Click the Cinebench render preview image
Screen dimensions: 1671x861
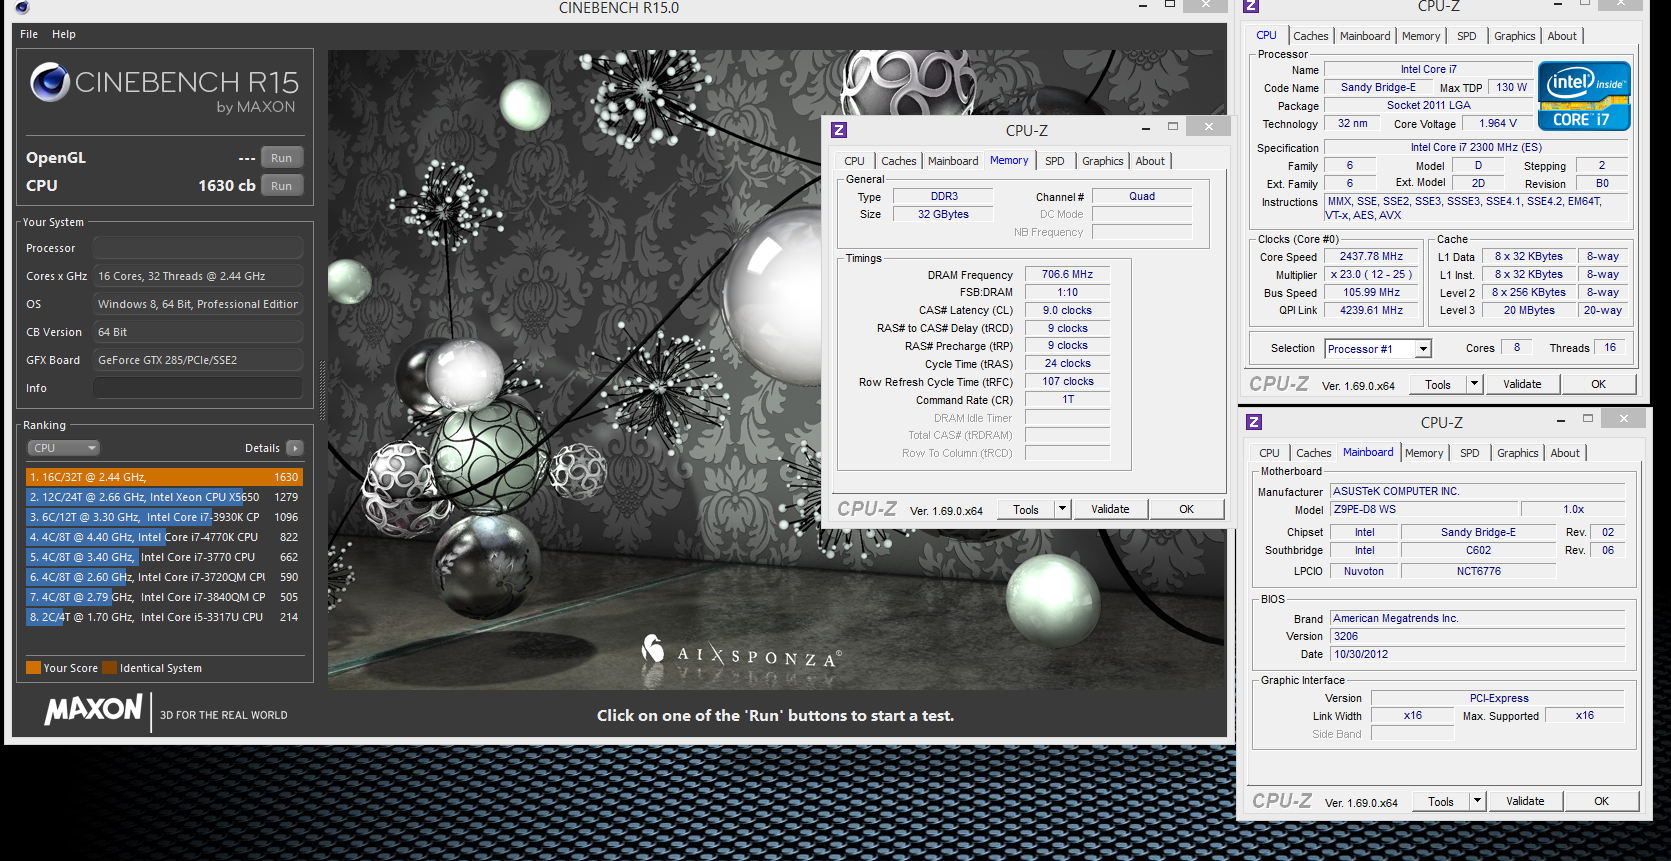(776, 370)
